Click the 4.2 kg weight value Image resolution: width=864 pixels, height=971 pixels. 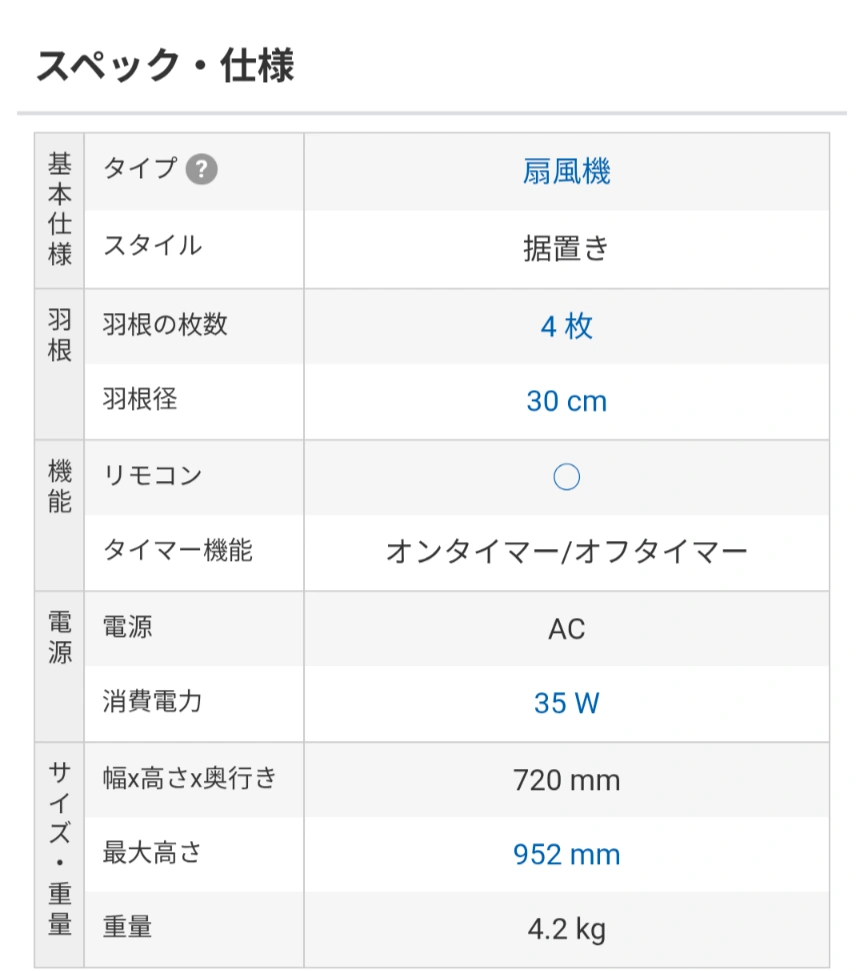point(566,930)
